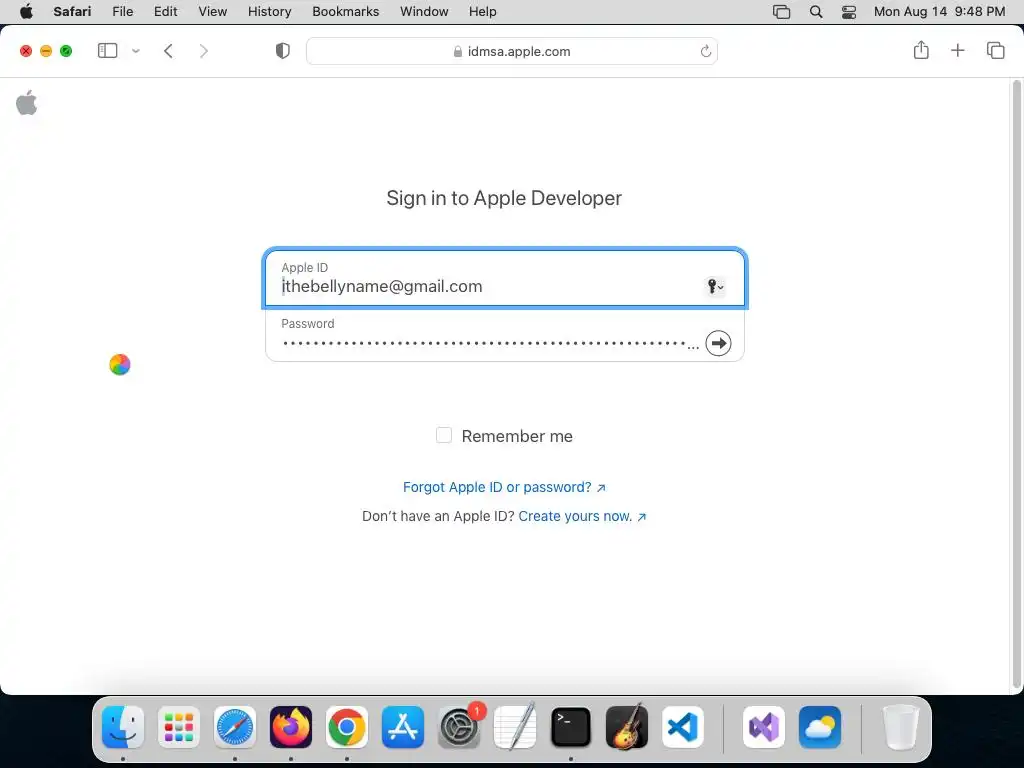Open Visual Studio purple icon in Dock
The image size is (1024, 768).
pyautogui.click(x=764, y=727)
